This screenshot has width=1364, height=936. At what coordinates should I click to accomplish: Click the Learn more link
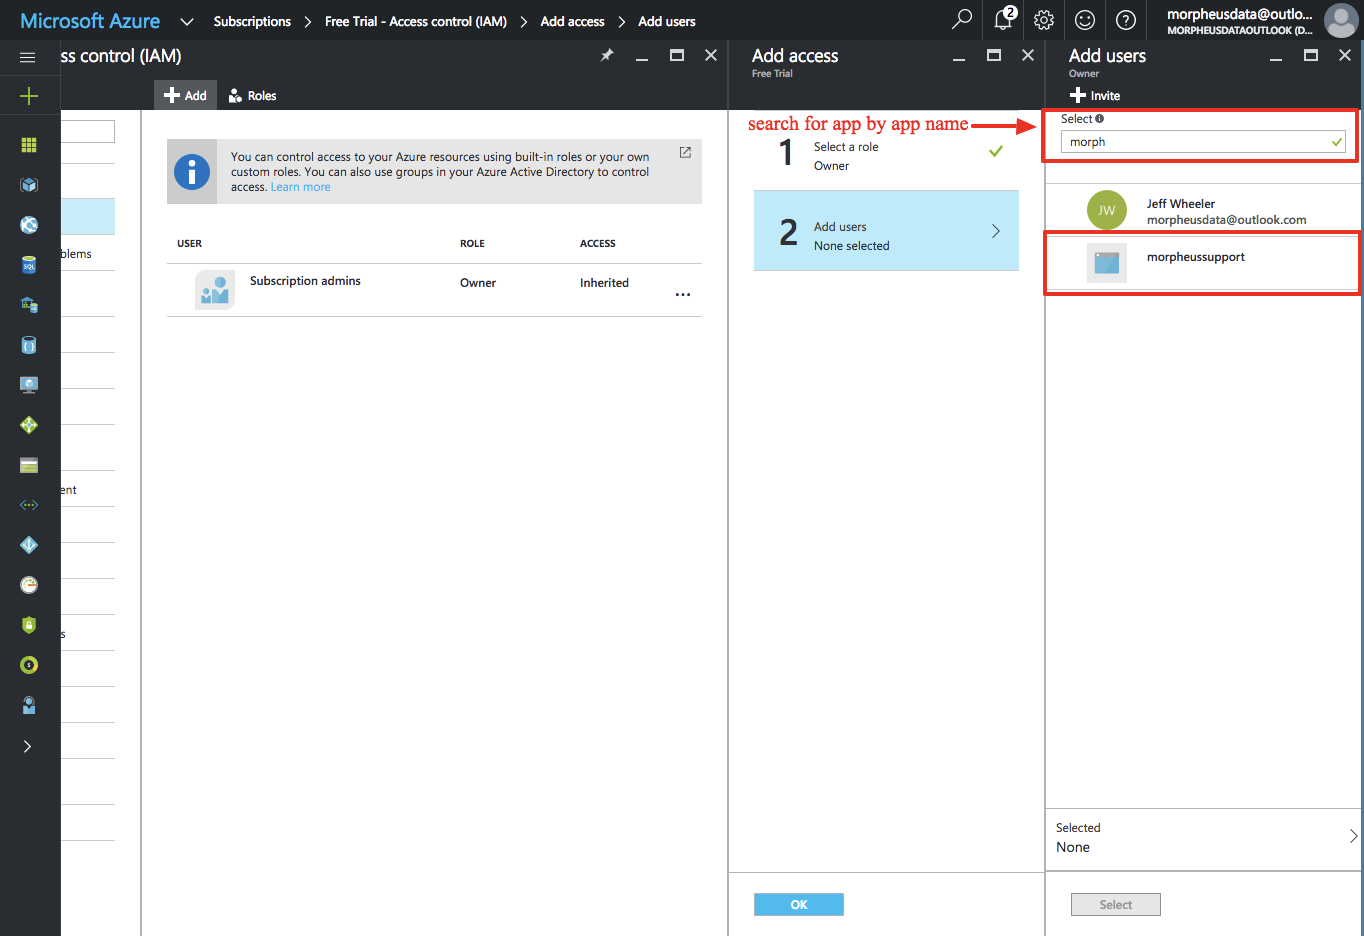[300, 187]
